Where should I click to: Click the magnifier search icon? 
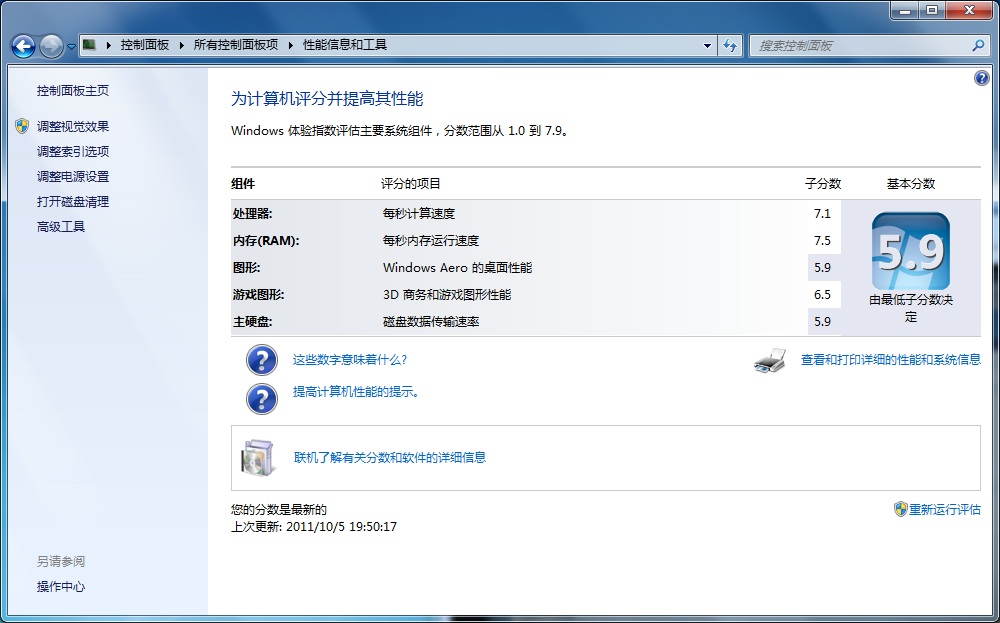(x=978, y=45)
